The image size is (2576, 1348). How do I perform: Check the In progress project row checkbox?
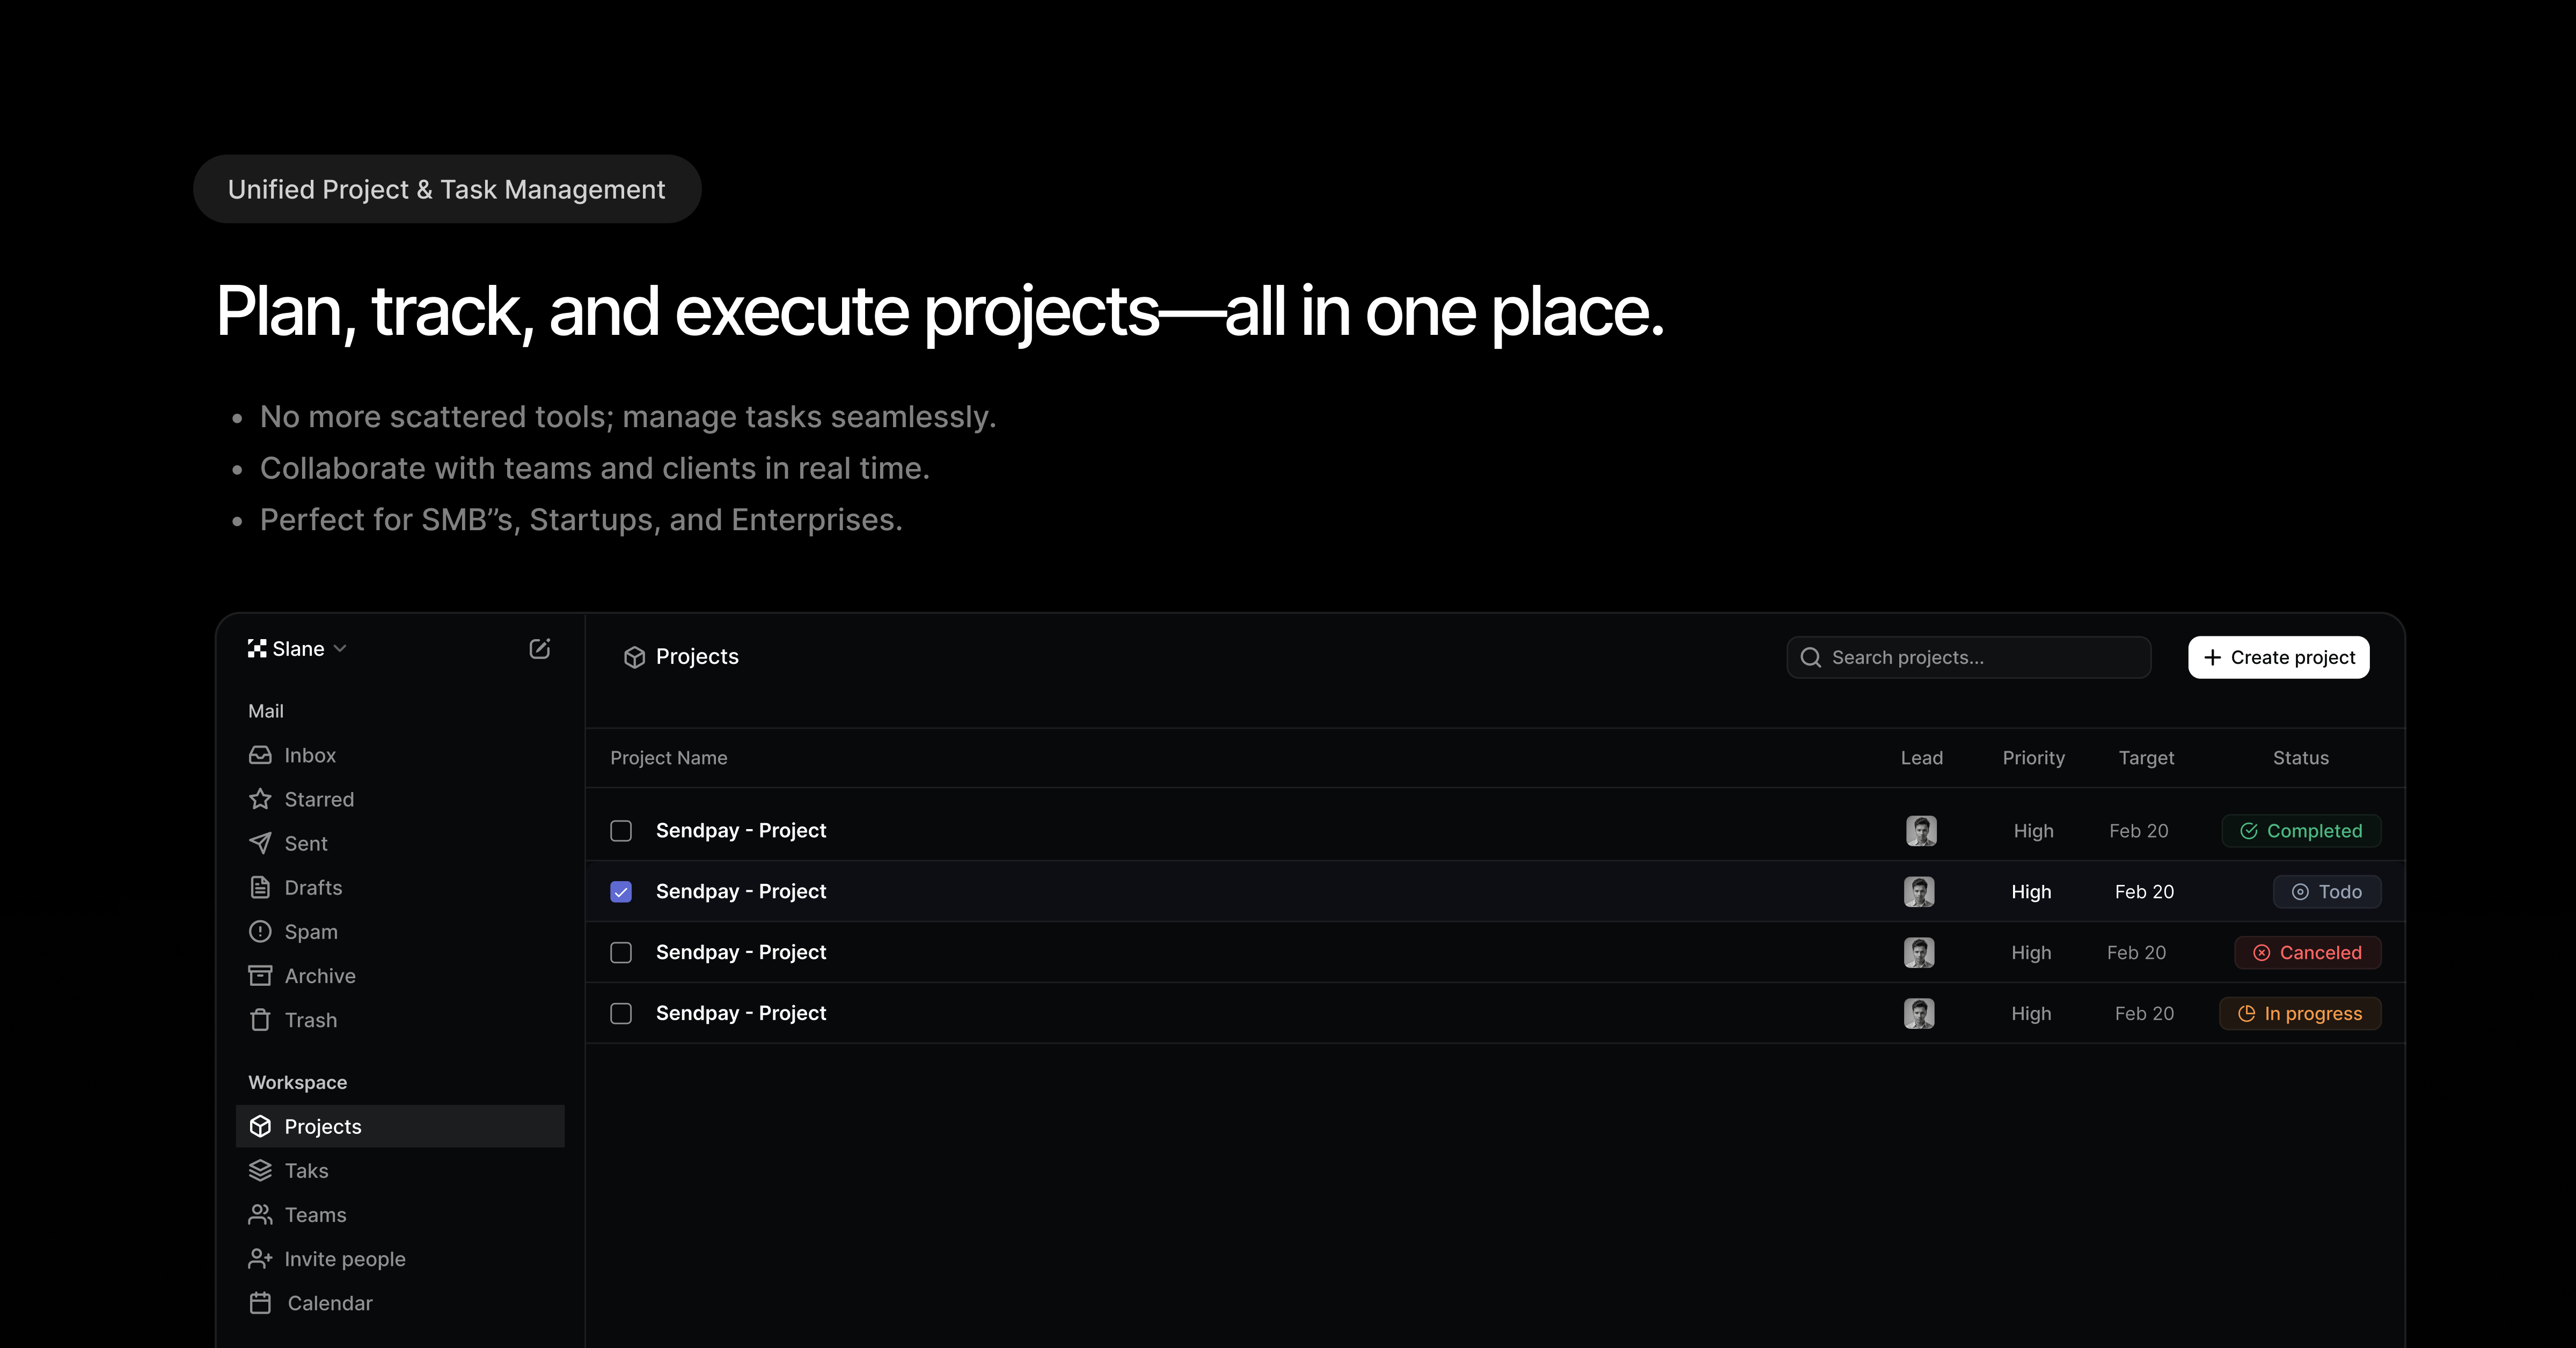621,1013
